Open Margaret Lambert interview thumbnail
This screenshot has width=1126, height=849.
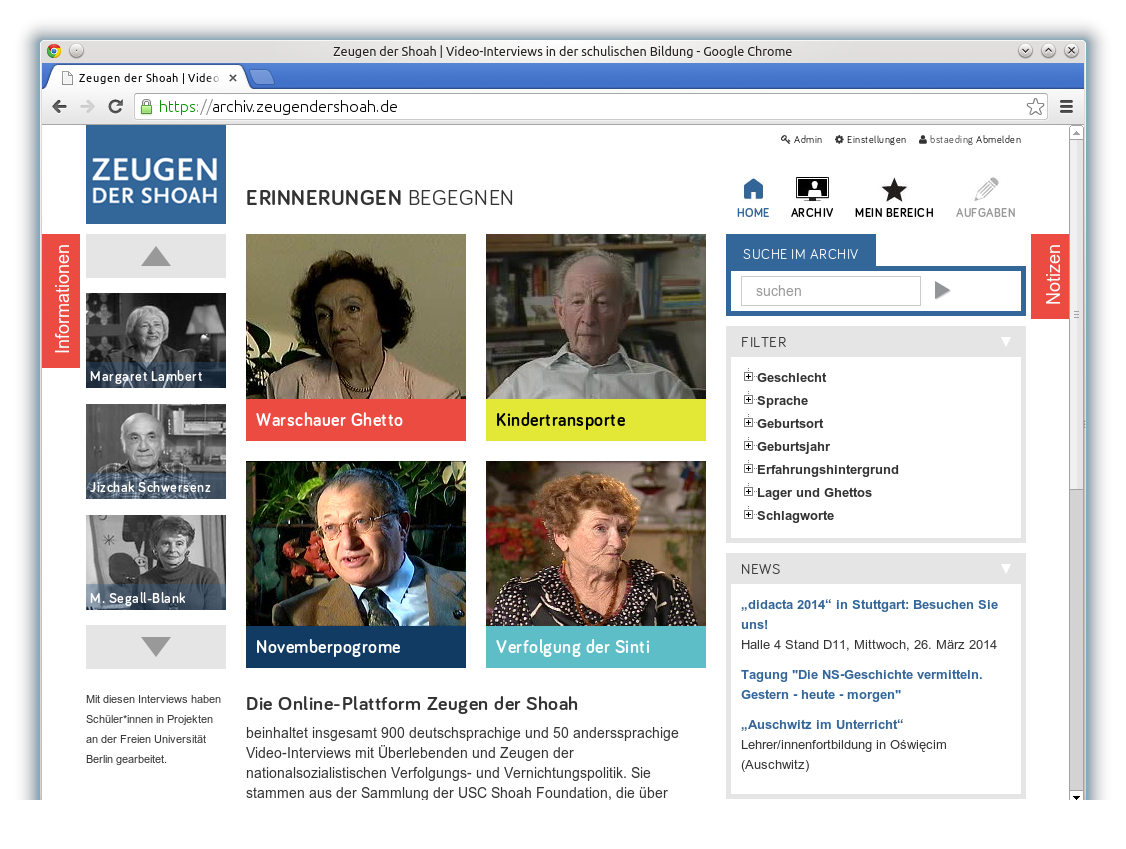[156, 340]
